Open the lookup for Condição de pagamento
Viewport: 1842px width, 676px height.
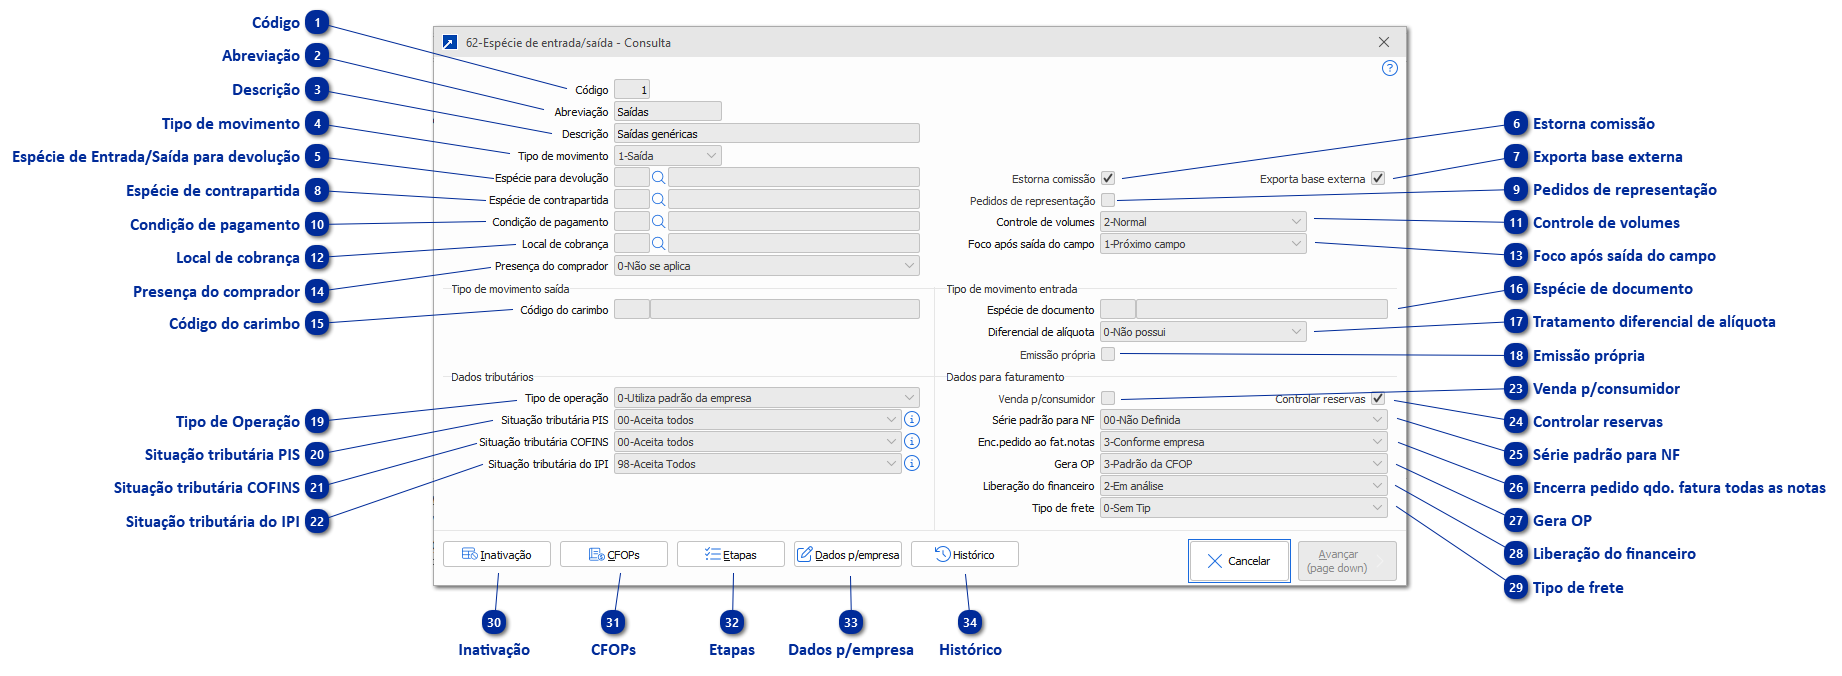(x=658, y=221)
